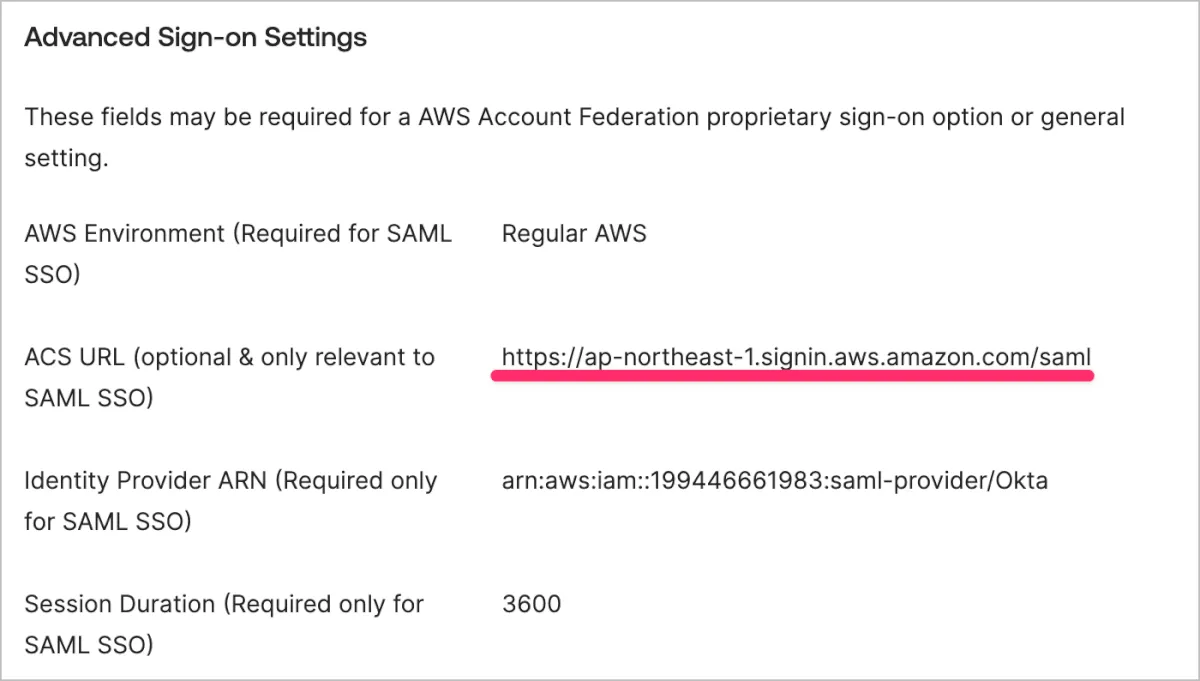Click the pink underline beneath ACS URL
The width and height of the screenshot is (1200, 681).
pyautogui.click(x=793, y=377)
